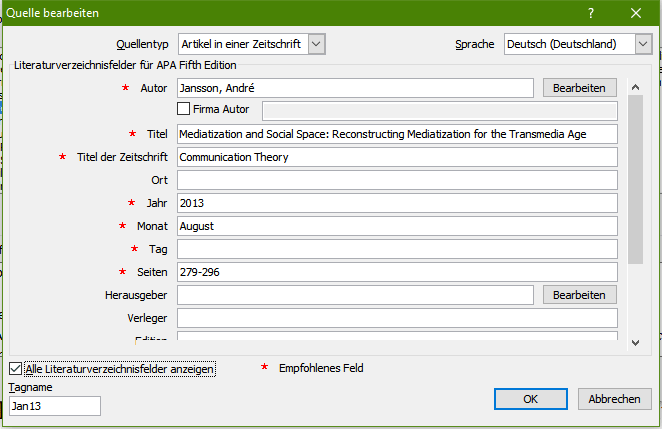Click the empty Tag field
Viewport: 662px width, 429px height.
pyautogui.click(x=397, y=249)
